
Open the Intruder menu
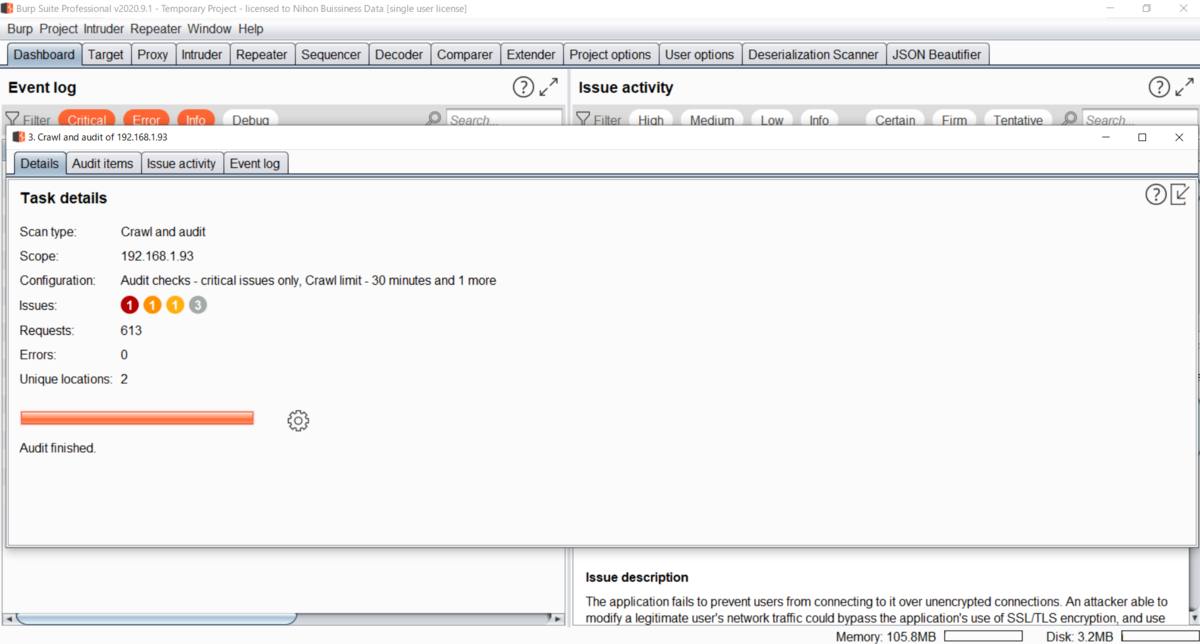pyautogui.click(x=105, y=29)
